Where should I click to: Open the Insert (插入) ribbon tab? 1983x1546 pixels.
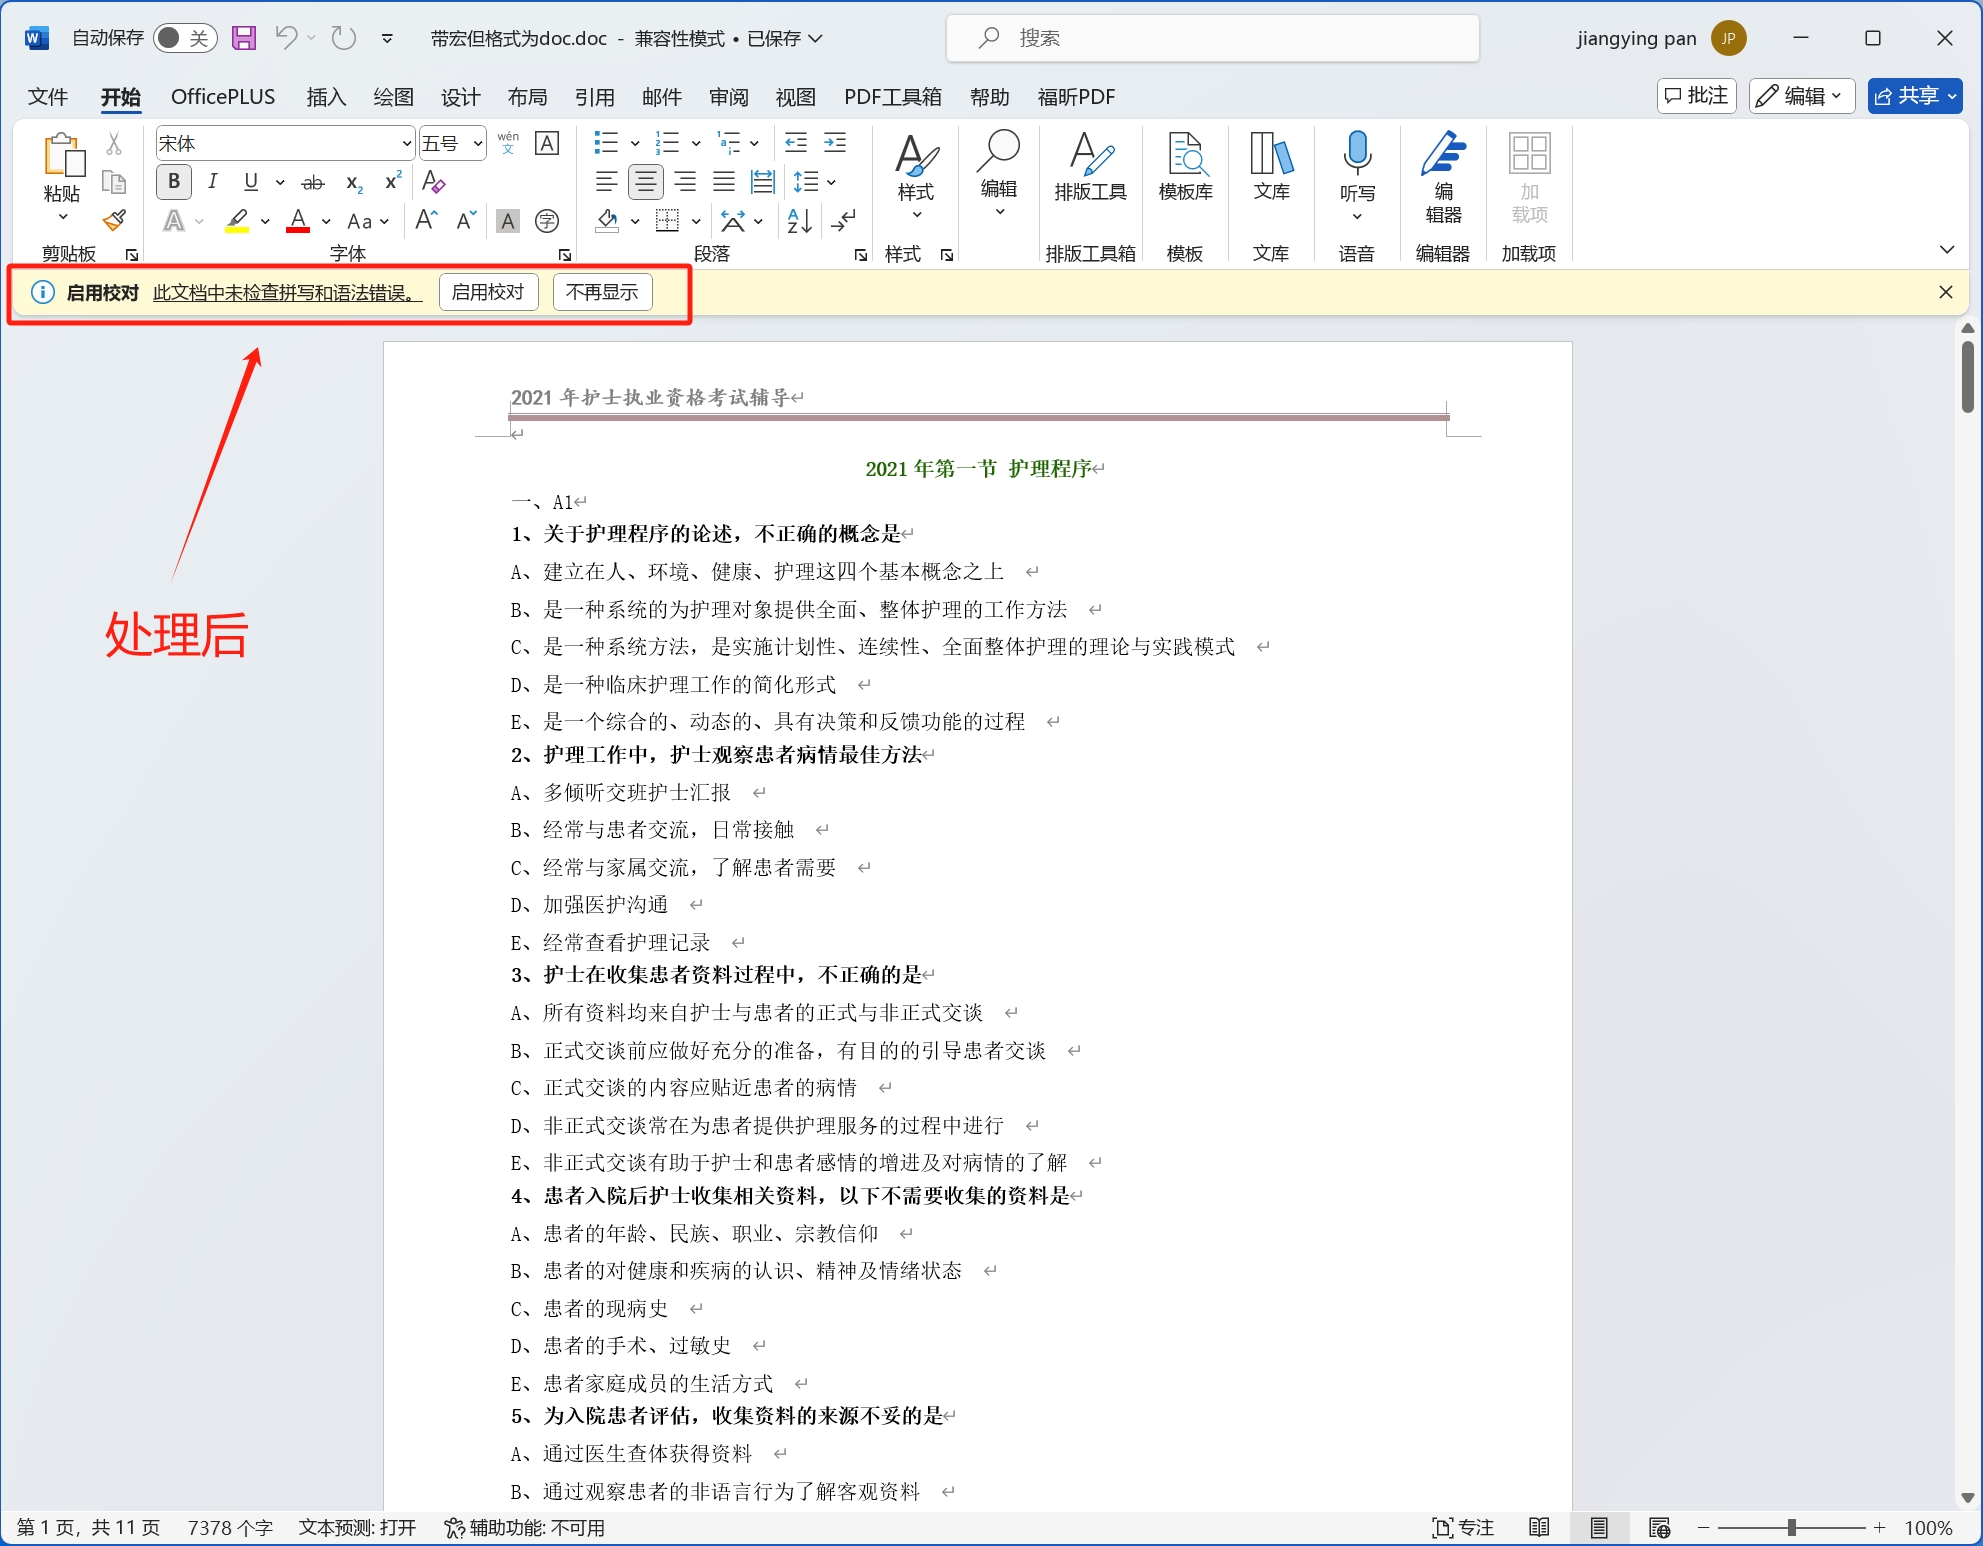pos(326,97)
